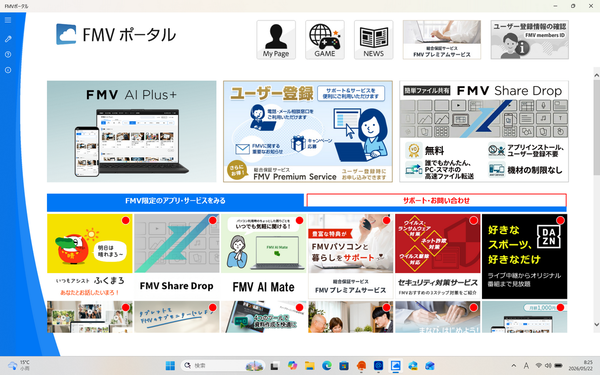The image size is (600, 375).
Task: Open the ユーザー登録 user registration banner
Action: point(308,131)
